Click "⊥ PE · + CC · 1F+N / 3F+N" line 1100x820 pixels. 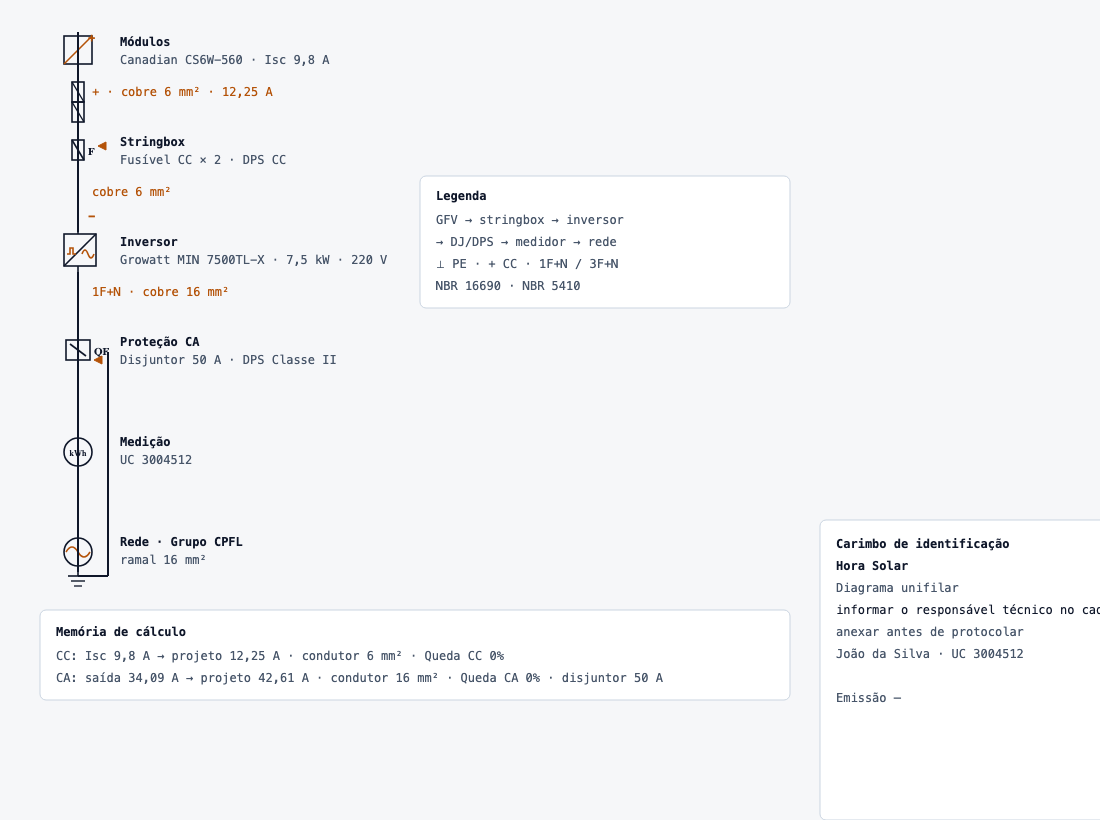click(527, 264)
